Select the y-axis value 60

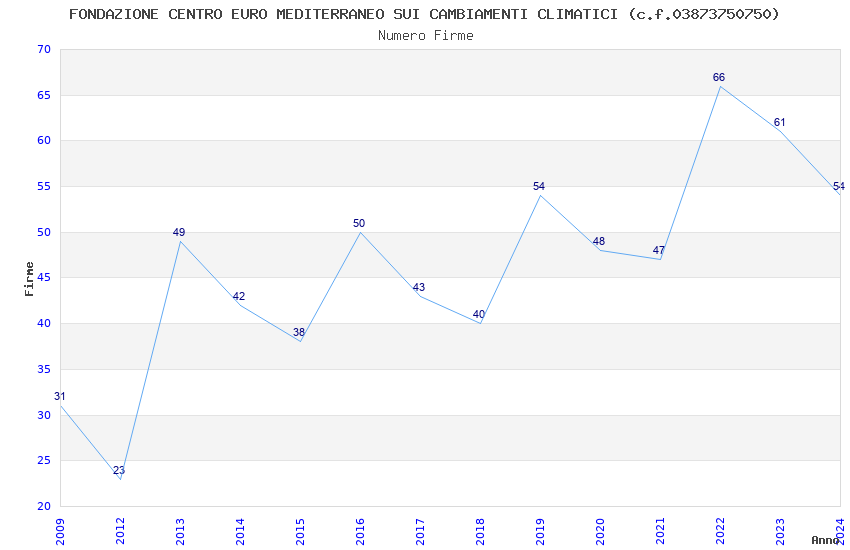(x=44, y=140)
